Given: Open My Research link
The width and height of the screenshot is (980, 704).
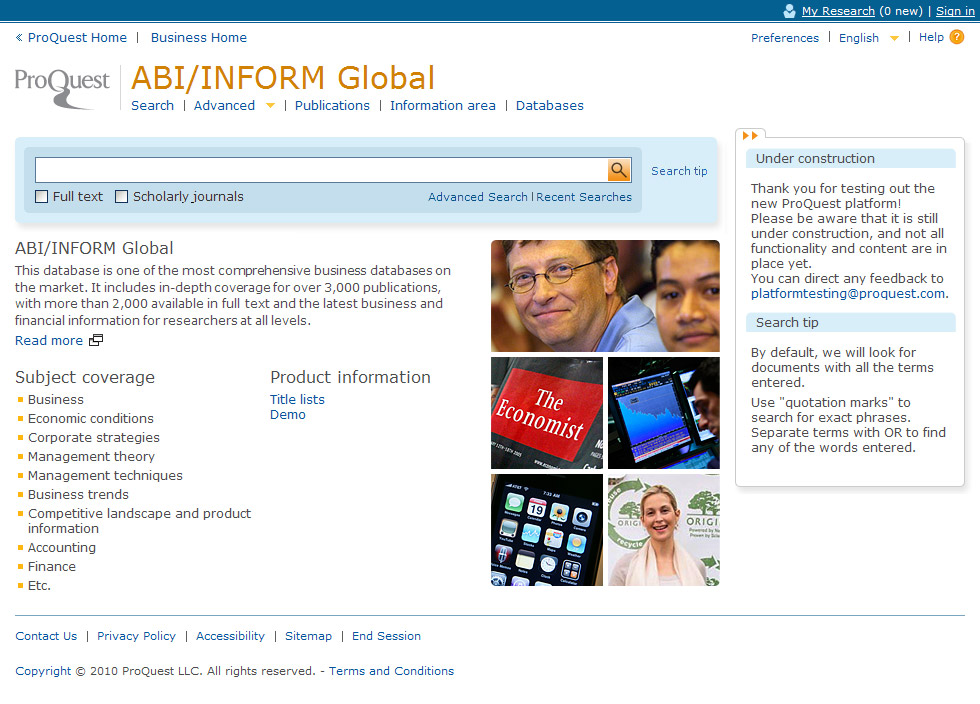Looking at the screenshot, I should point(838,11).
